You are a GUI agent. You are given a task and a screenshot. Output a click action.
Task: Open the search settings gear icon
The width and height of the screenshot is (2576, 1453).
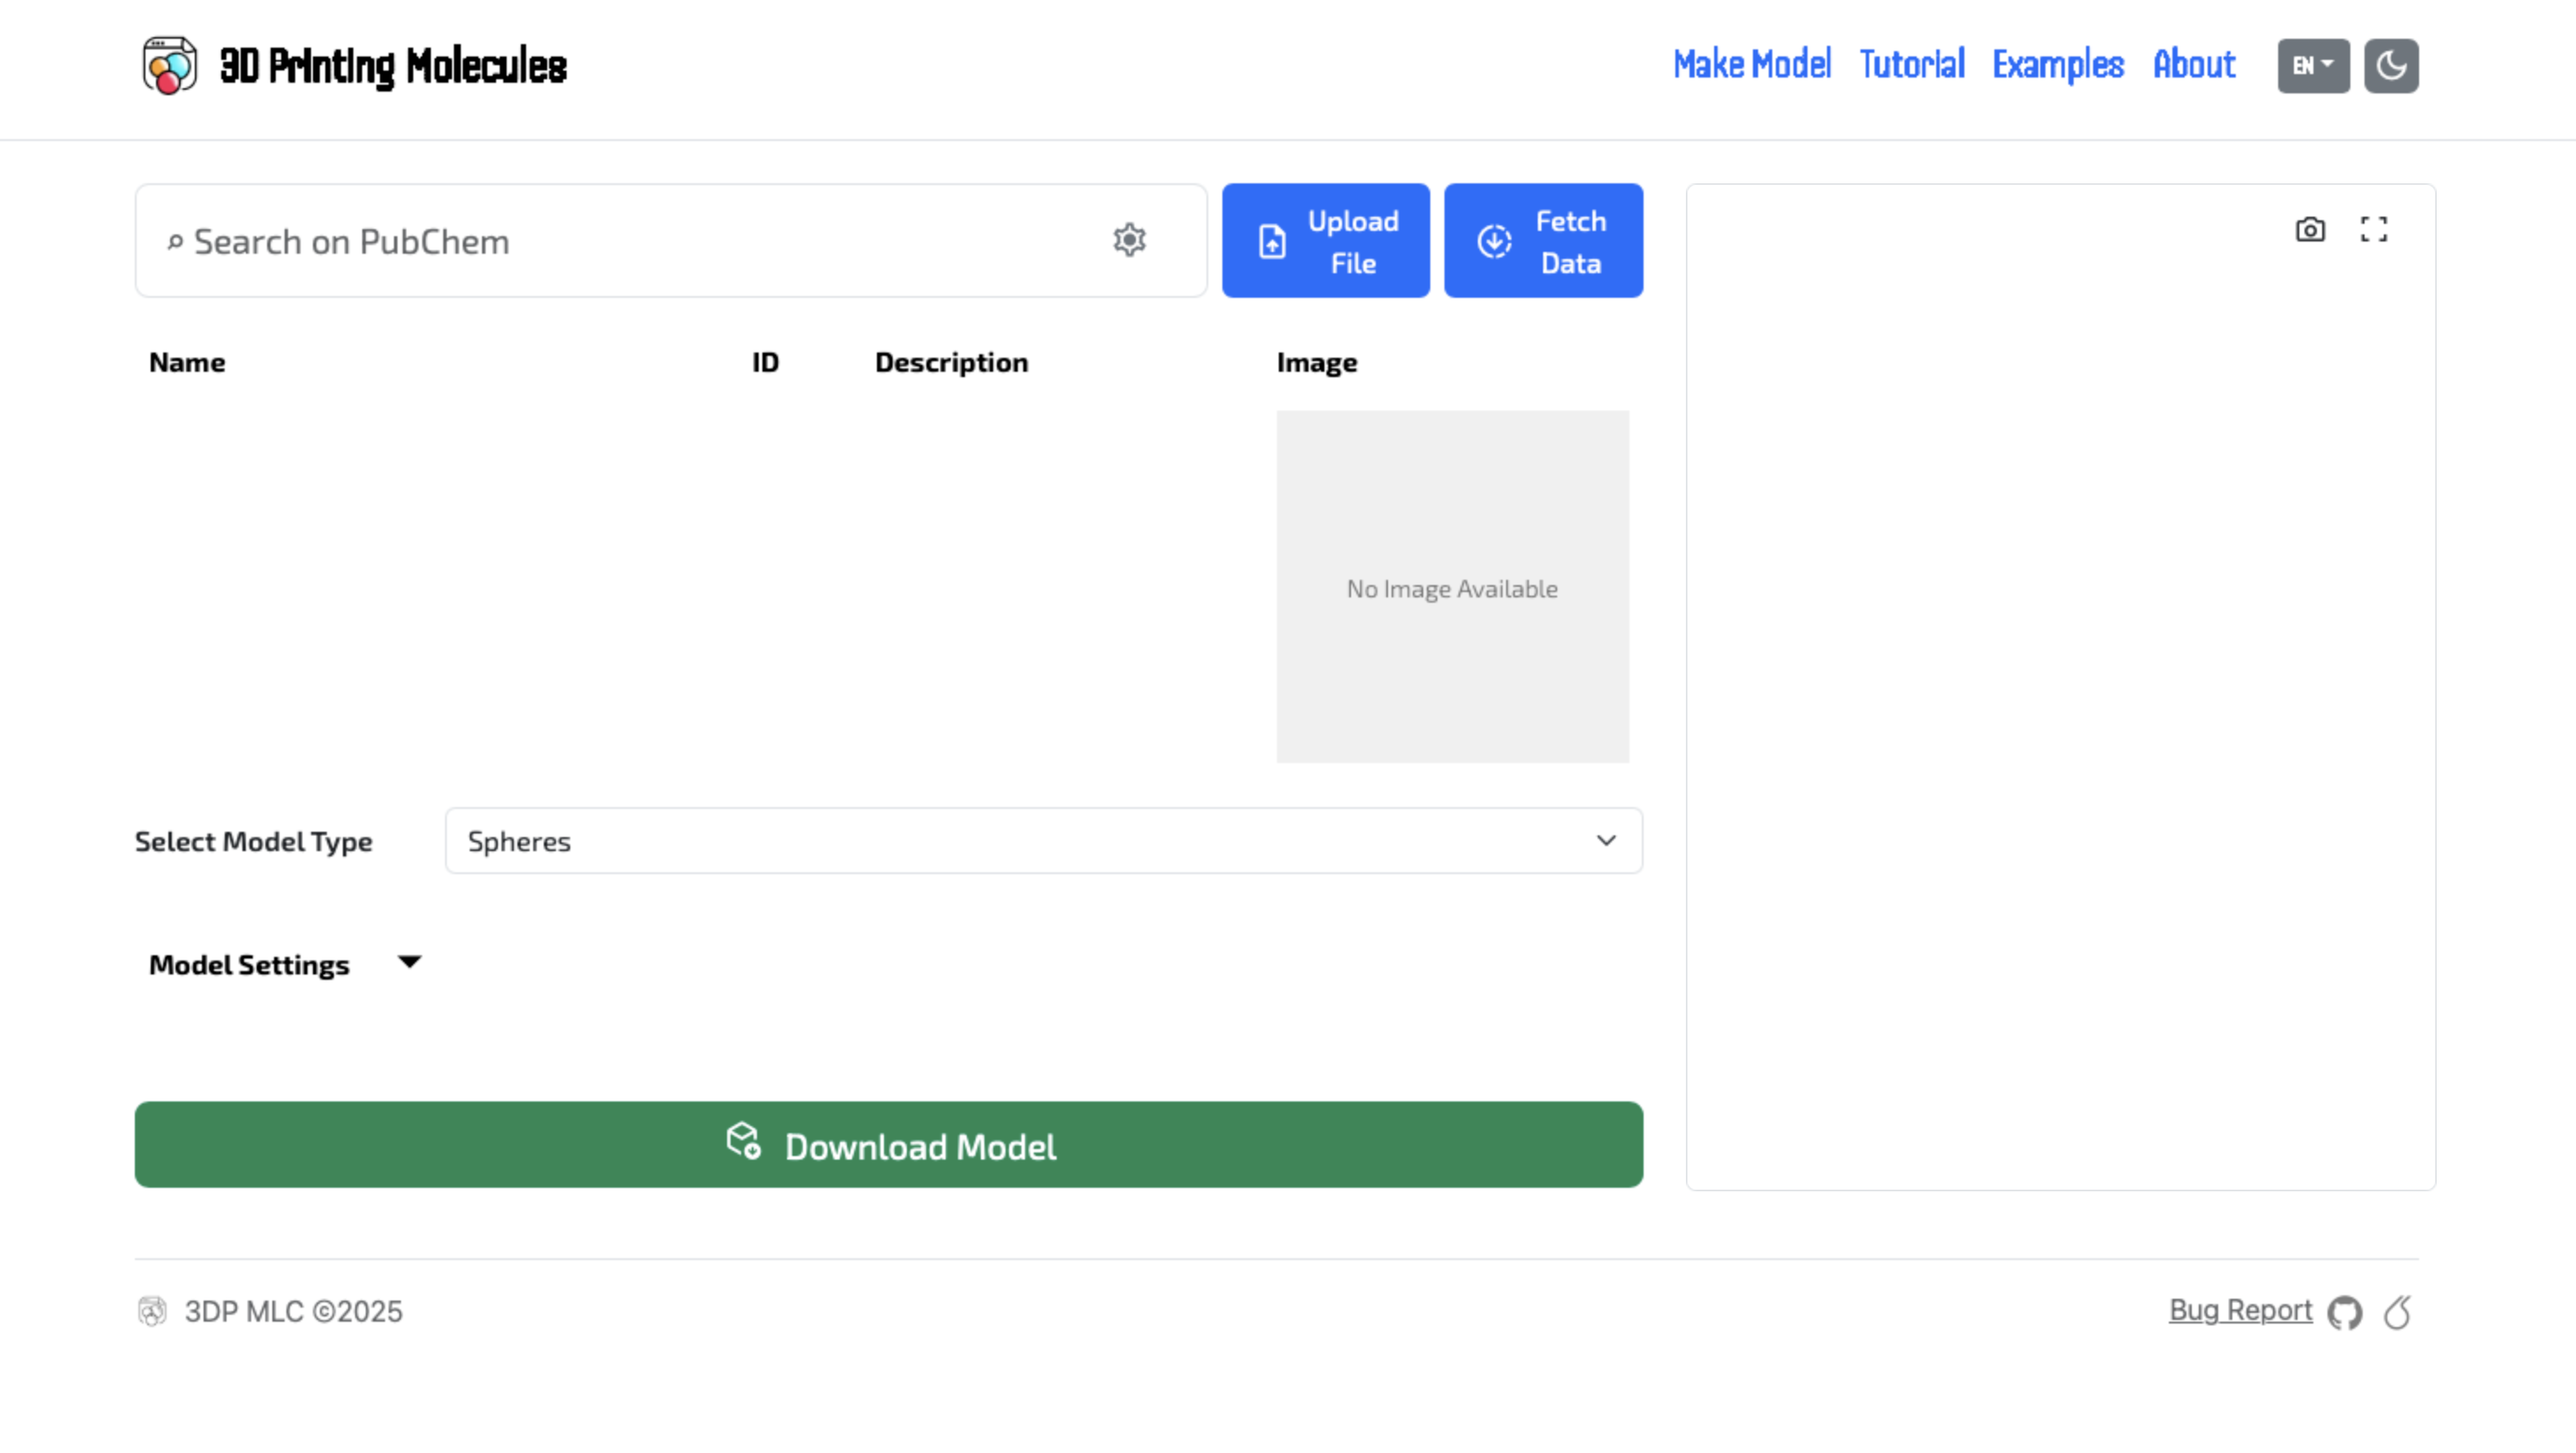click(x=1129, y=240)
